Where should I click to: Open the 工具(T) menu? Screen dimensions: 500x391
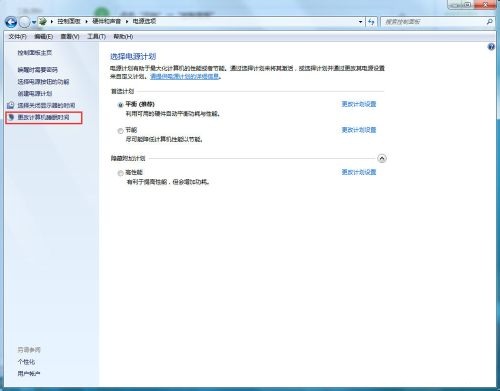(96, 37)
